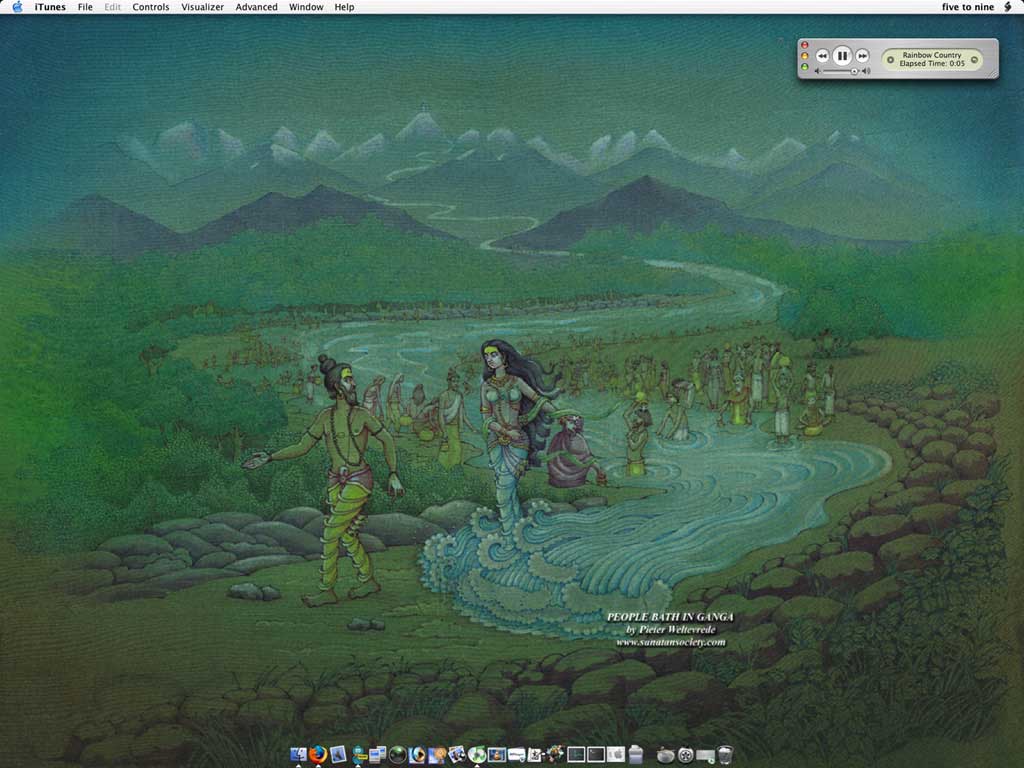Screen dimensions: 1024x768
Task: Click the grey Apple logo Dock icon
Action: 615,755
